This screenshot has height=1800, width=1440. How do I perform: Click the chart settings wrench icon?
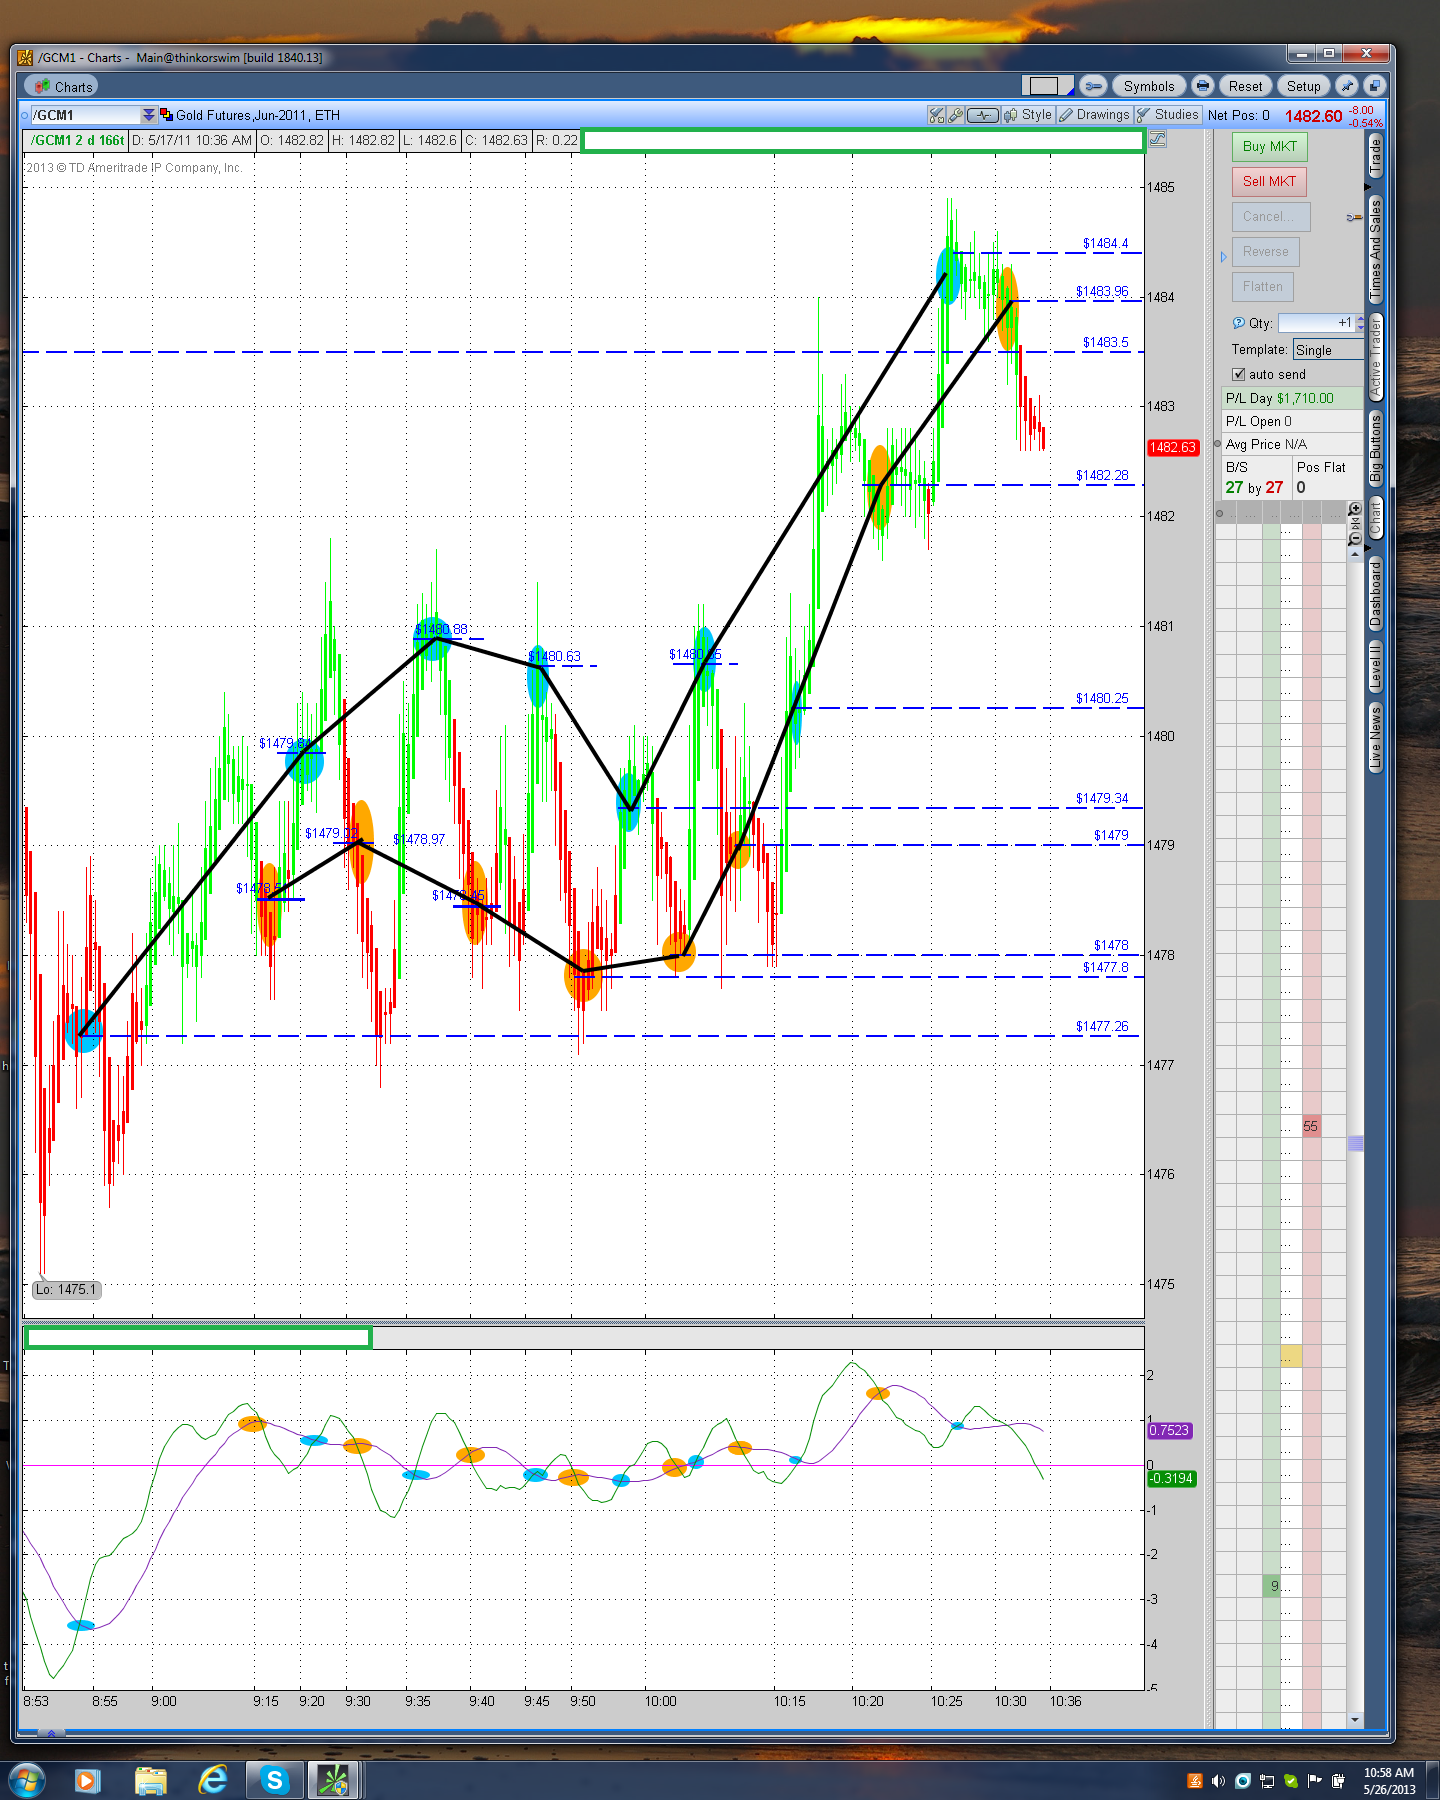(x=955, y=115)
